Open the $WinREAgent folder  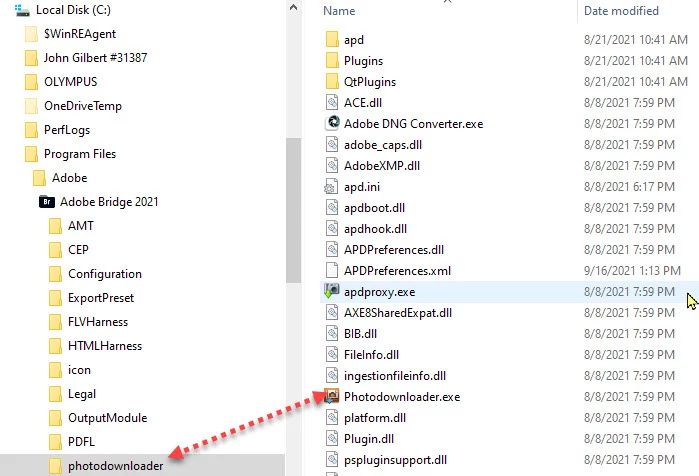(x=70, y=34)
